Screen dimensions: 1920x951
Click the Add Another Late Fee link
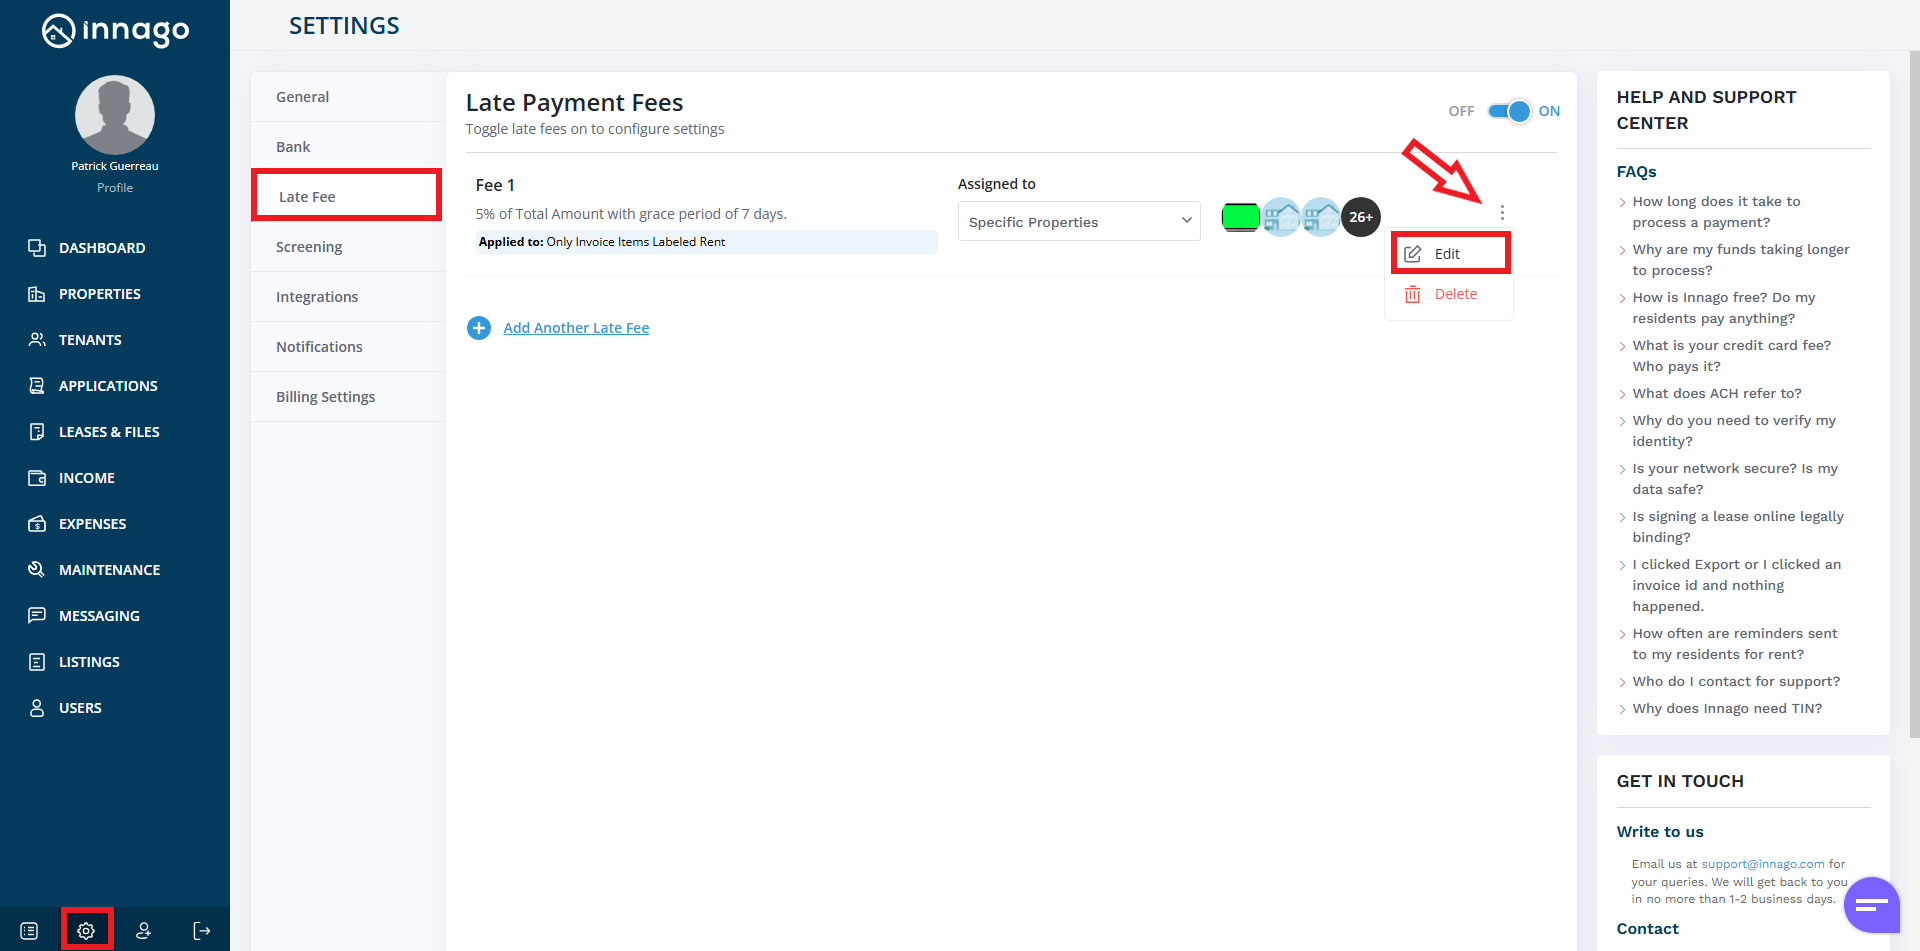576,328
